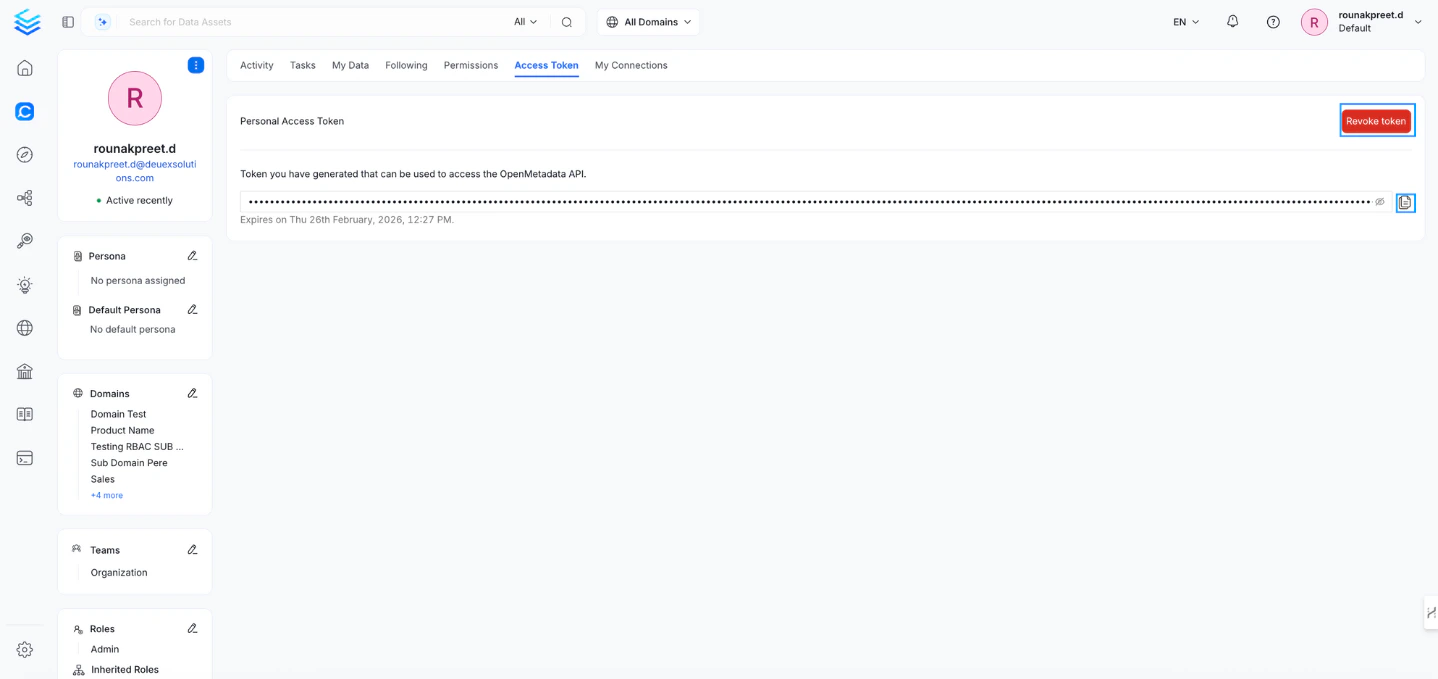The width and height of the screenshot is (1438, 679).
Task: Open the Observability magnifier icon in sidebar
Action: tap(25, 241)
